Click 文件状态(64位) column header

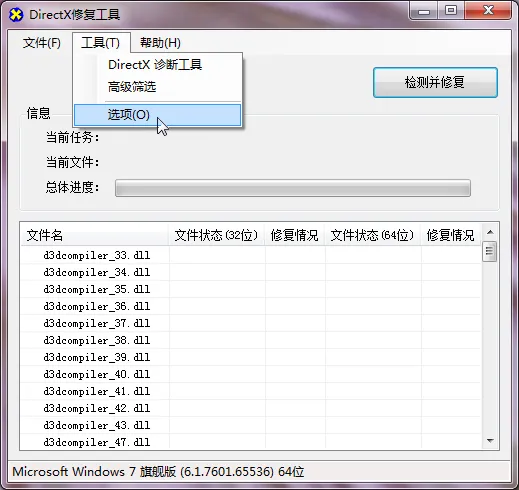click(x=373, y=235)
